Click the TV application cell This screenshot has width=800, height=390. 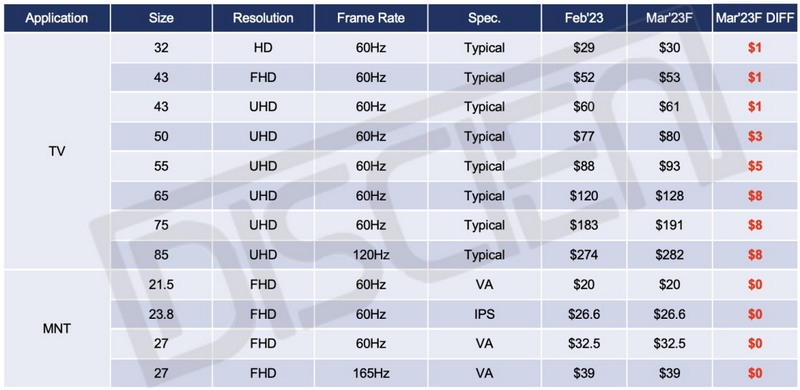(57, 151)
